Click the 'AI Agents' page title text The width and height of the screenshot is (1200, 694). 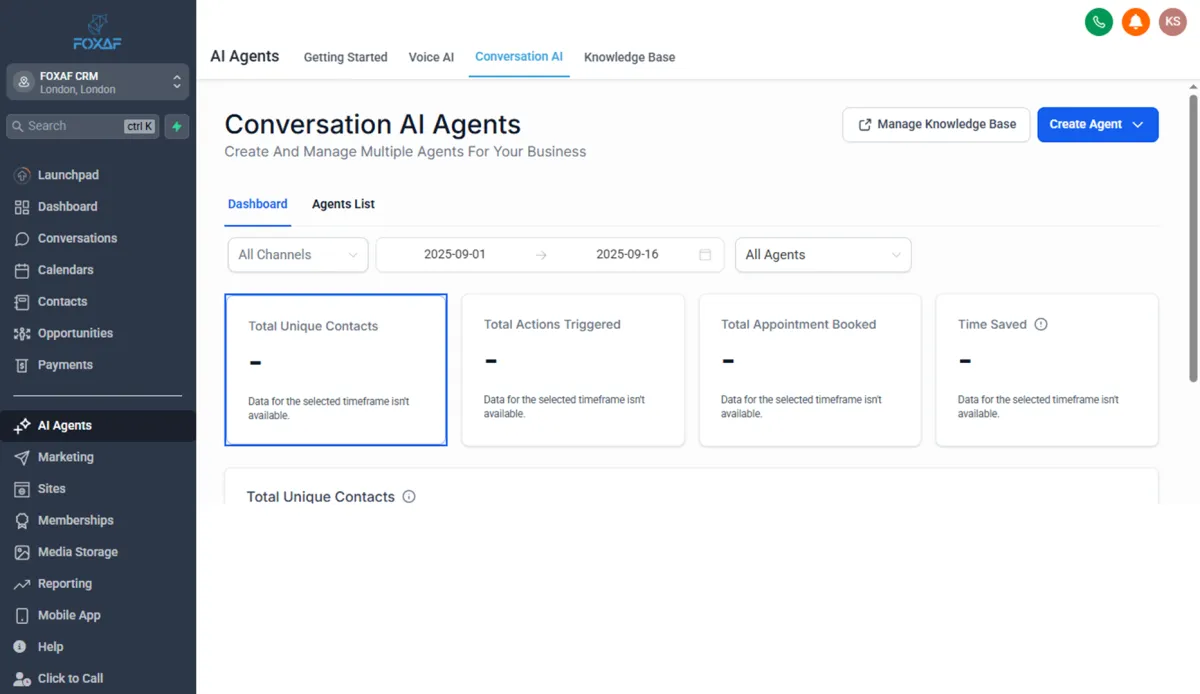245,57
